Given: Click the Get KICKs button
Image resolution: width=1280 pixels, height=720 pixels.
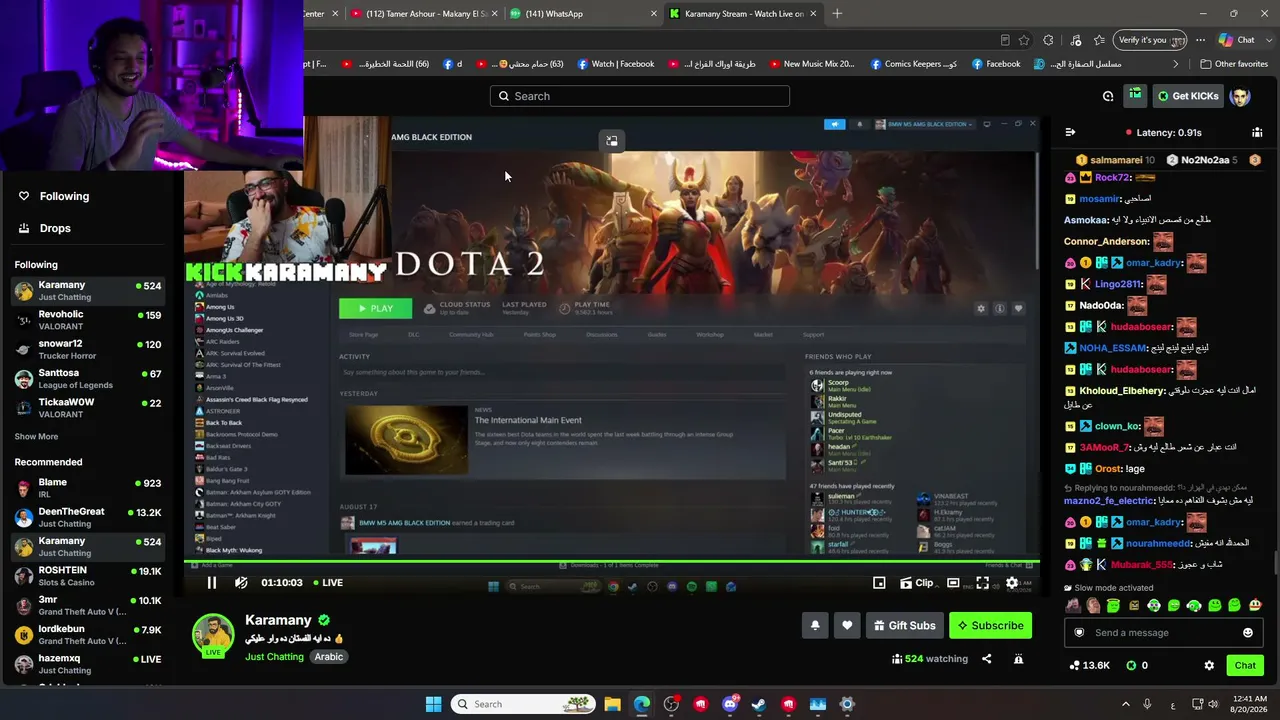Looking at the screenshot, I should coord(1189,96).
